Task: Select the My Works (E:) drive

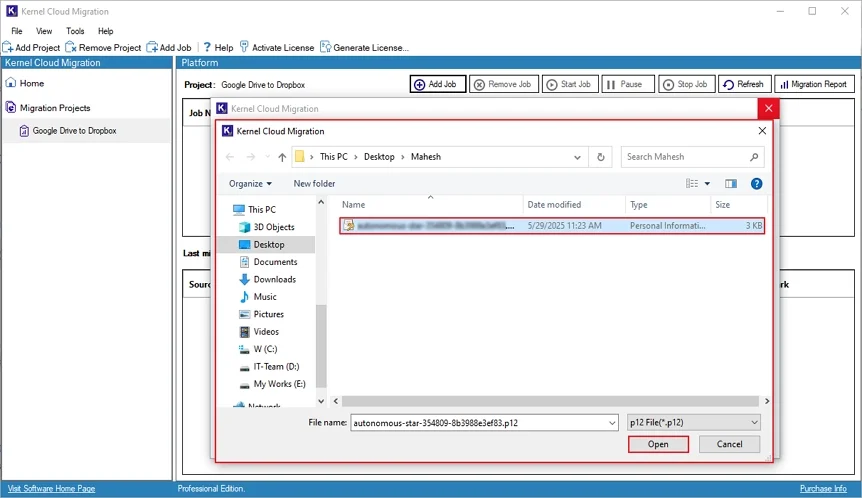Action: pos(273,384)
